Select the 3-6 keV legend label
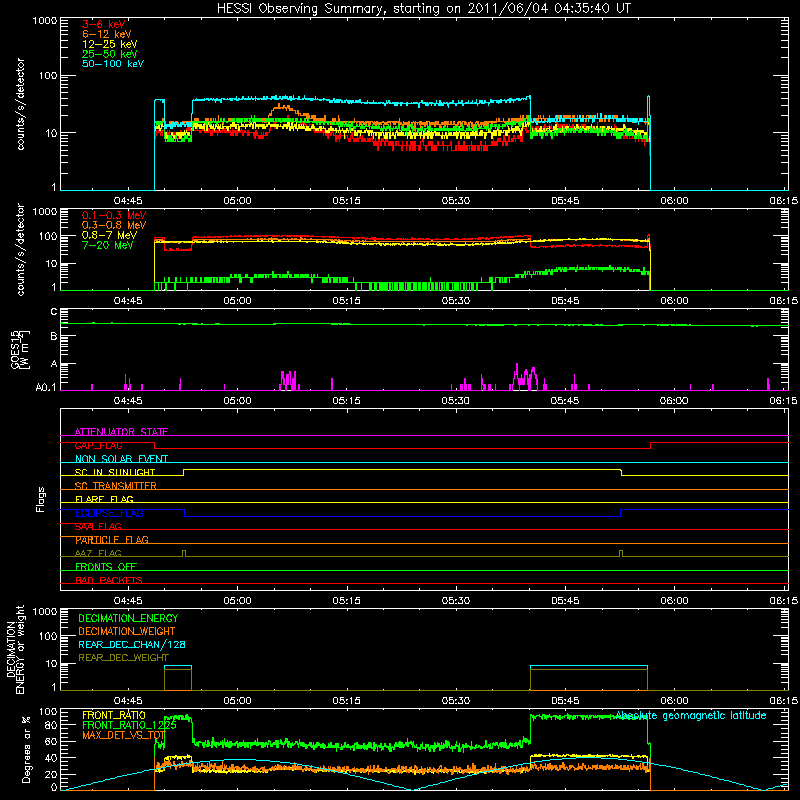 pyautogui.click(x=103, y=24)
